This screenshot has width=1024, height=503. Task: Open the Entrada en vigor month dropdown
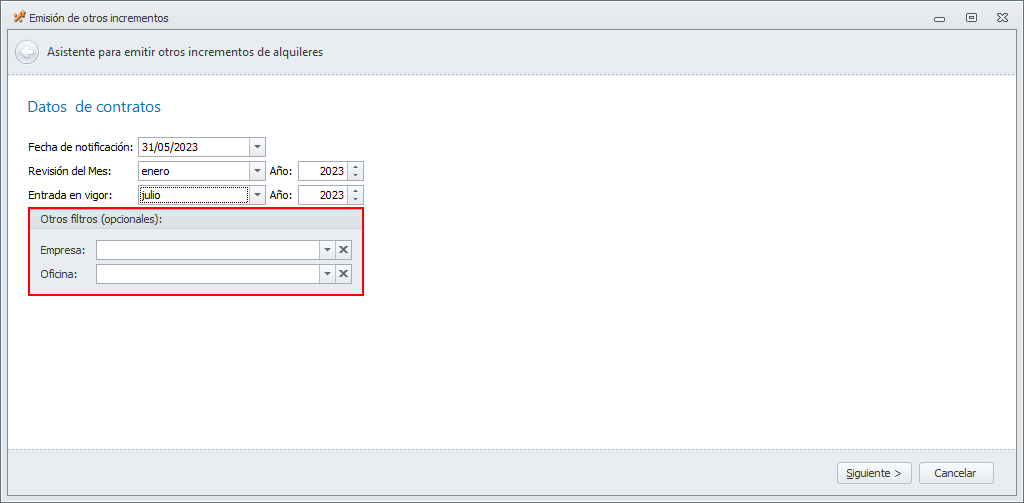257,195
